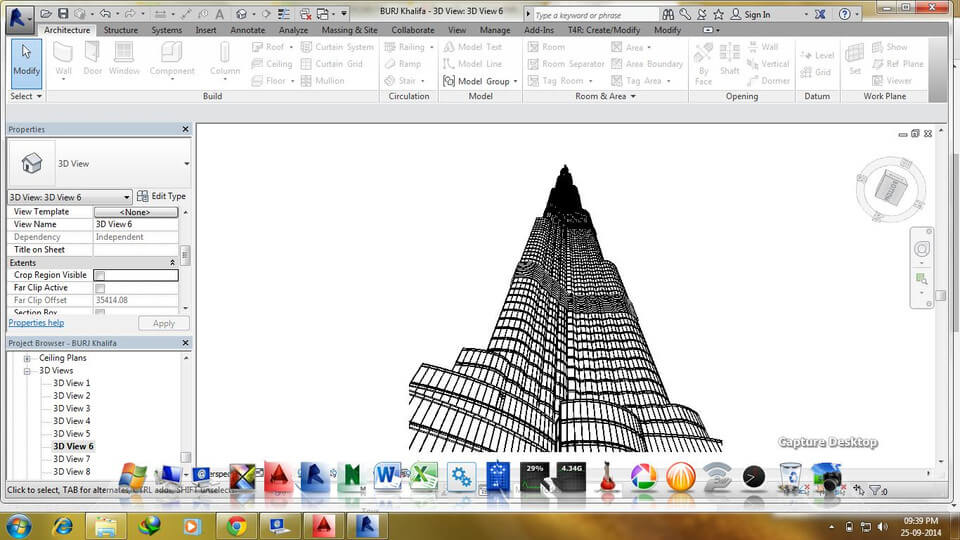This screenshot has height=540, width=960.
Task: Open the 3D View: 3D View 6 instance dropdown
Action: coord(126,197)
